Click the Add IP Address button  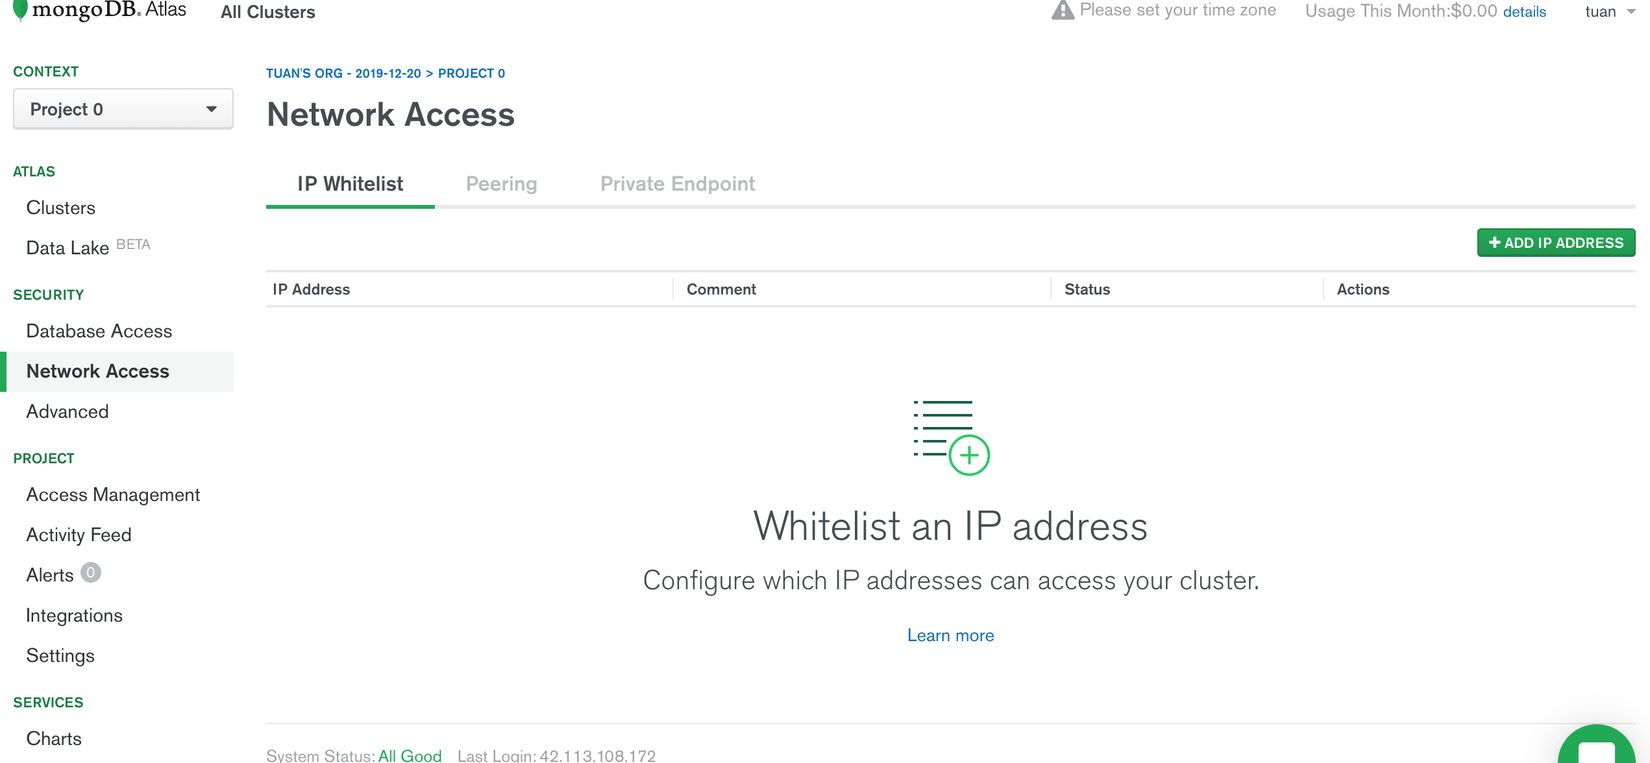(x=1555, y=243)
